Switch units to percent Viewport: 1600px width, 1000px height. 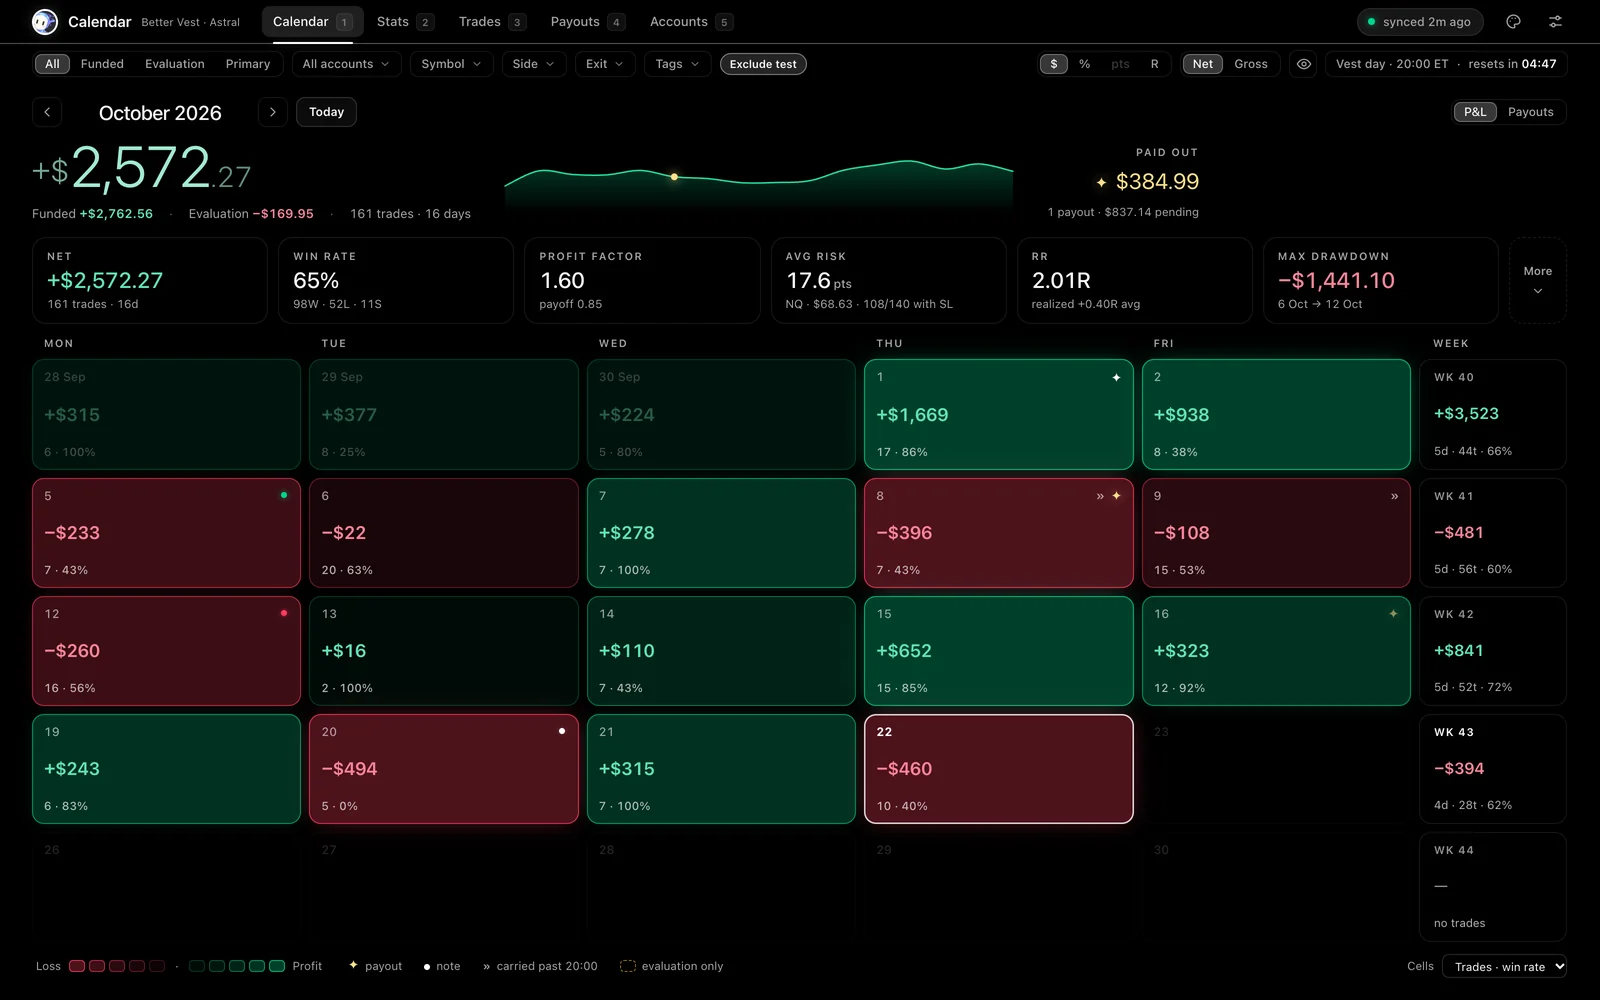point(1084,64)
